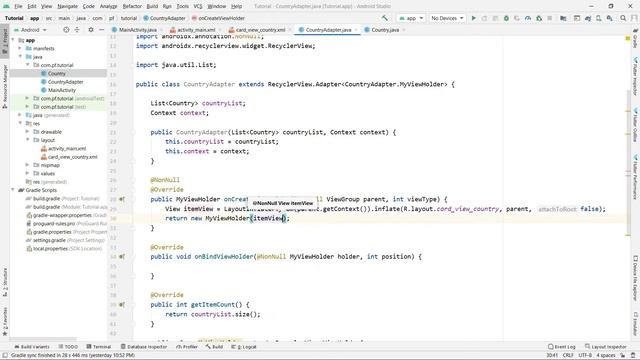Viewport: 640px width, 360px height.
Task: Click the CRLF line separator status entry
Action: 568,355
